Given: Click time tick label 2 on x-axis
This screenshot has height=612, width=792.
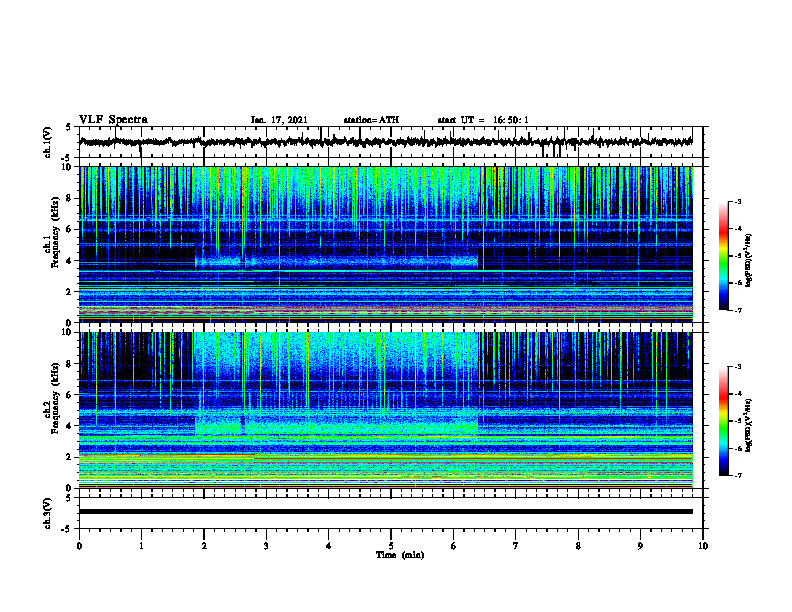Looking at the screenshot, I should click(204, 546).
